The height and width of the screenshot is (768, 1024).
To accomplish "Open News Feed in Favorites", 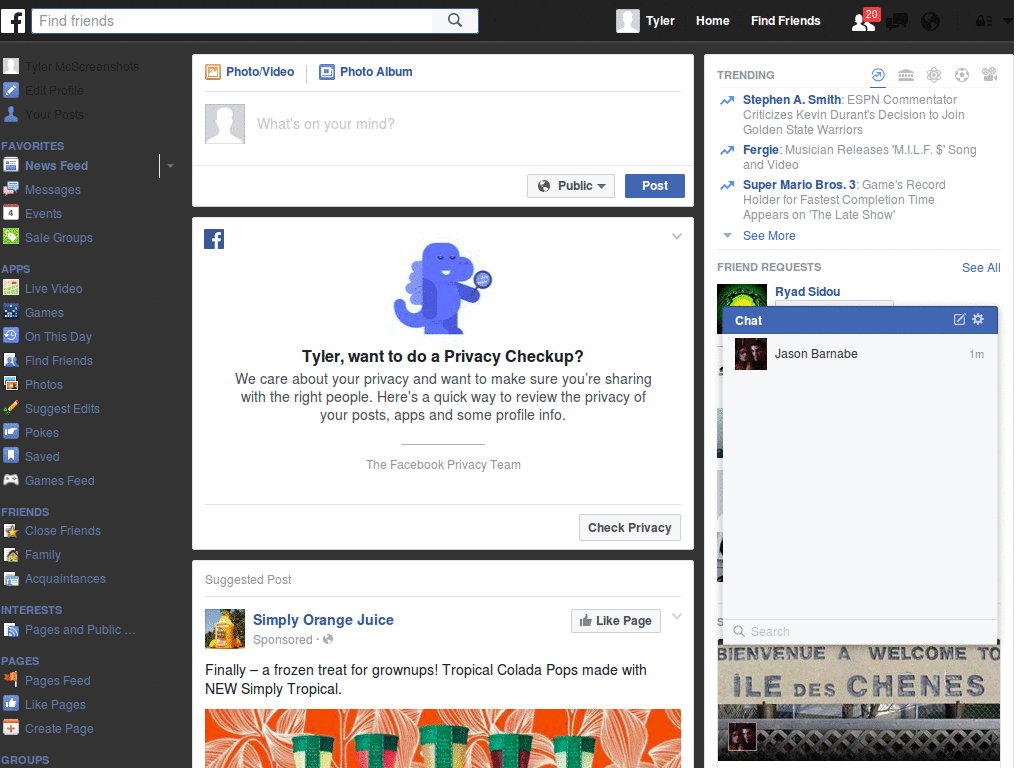I will click(56, 166).
